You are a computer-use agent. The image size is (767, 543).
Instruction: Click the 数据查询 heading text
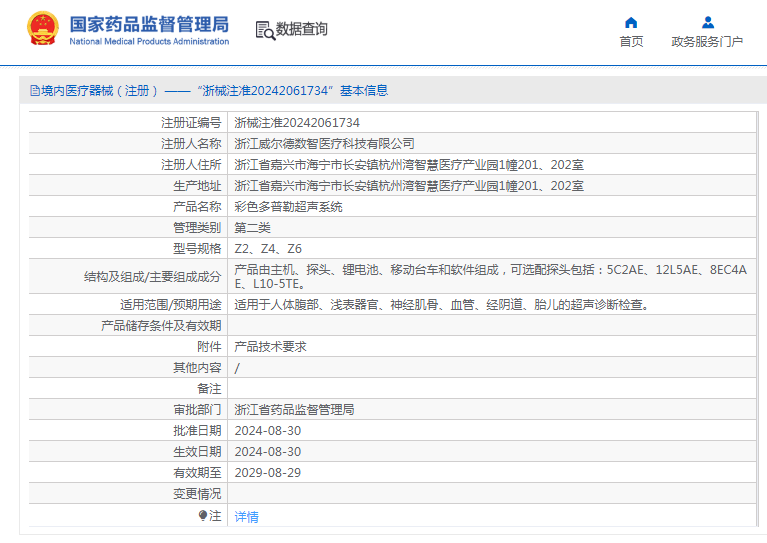point(301,30)
